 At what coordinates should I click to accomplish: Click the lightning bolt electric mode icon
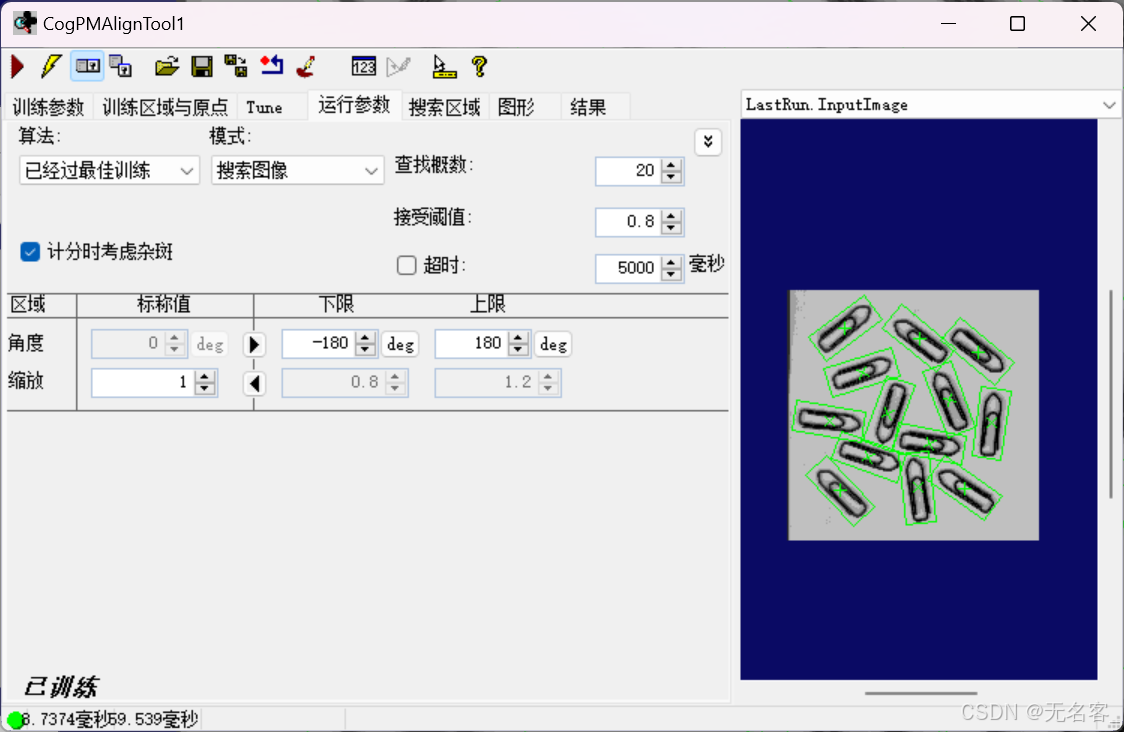[x=51, y=67]
